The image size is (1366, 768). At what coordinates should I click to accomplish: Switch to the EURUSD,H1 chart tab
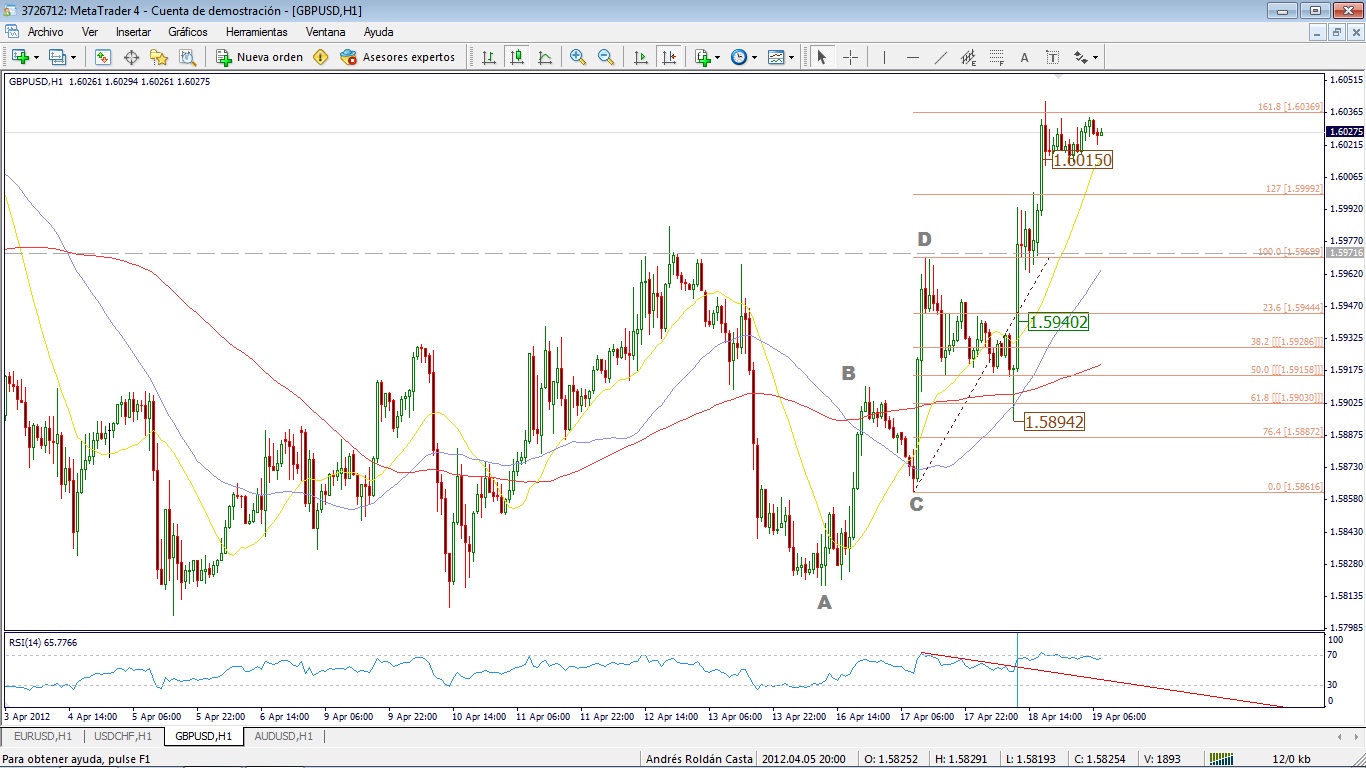click(41, 736)
